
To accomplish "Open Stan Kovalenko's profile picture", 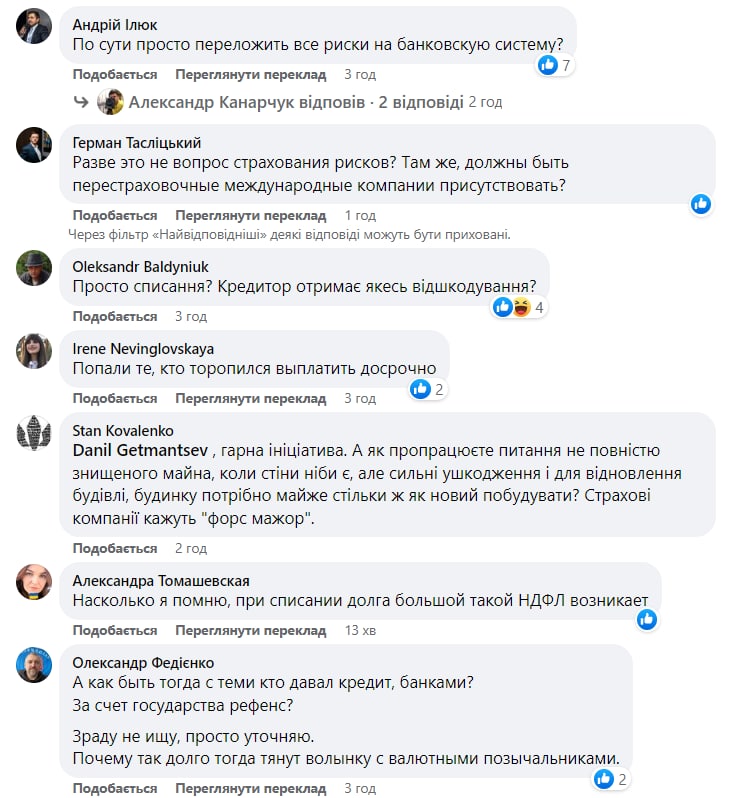I will click(34, 431).
